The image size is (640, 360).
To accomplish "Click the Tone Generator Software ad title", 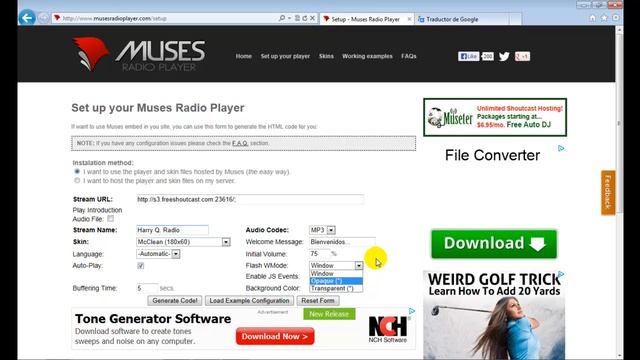I will [x=153, y=319].
